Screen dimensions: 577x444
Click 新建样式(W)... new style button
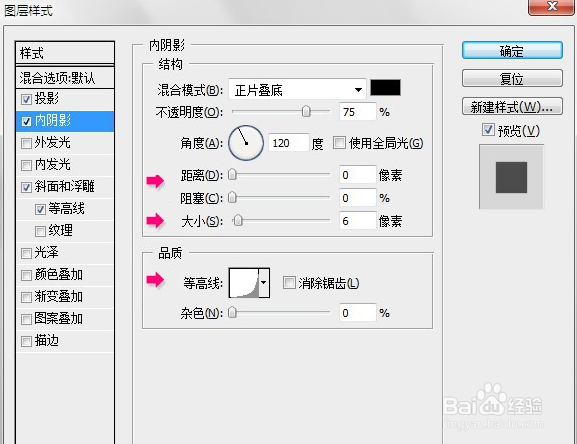512,107
